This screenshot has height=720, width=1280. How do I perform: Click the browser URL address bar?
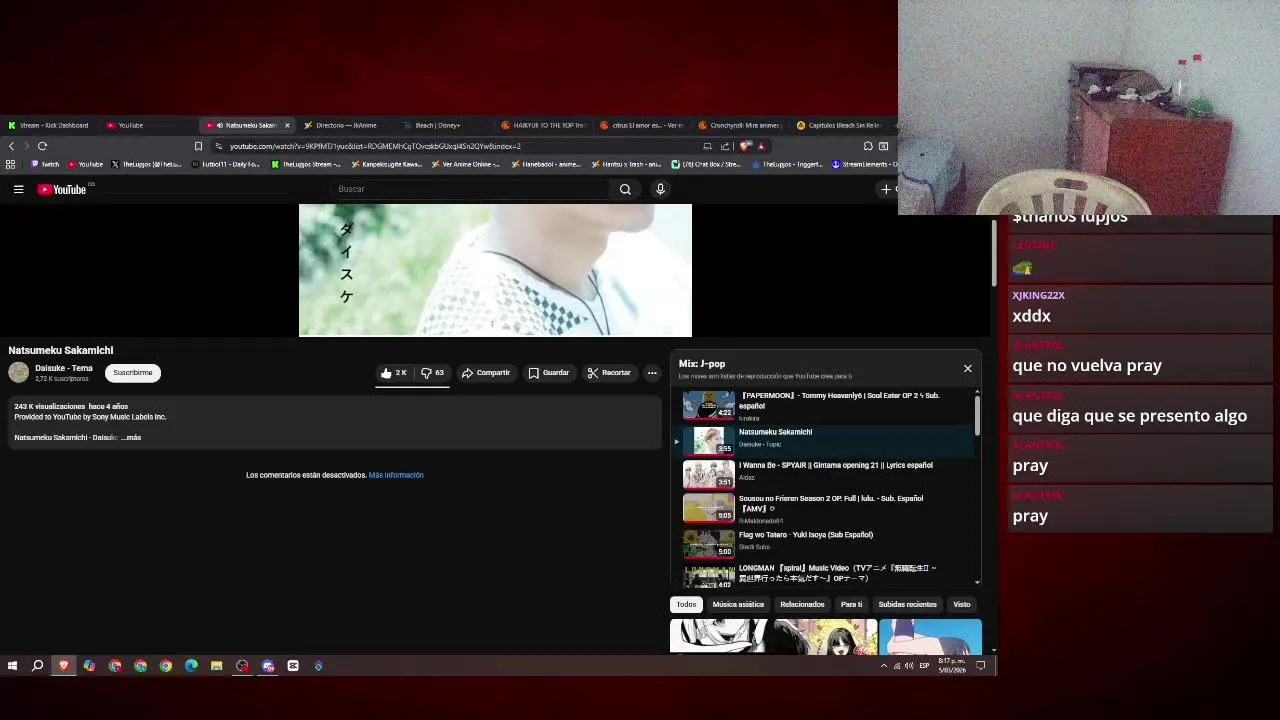pyautogui.click(x=460, y=146)
